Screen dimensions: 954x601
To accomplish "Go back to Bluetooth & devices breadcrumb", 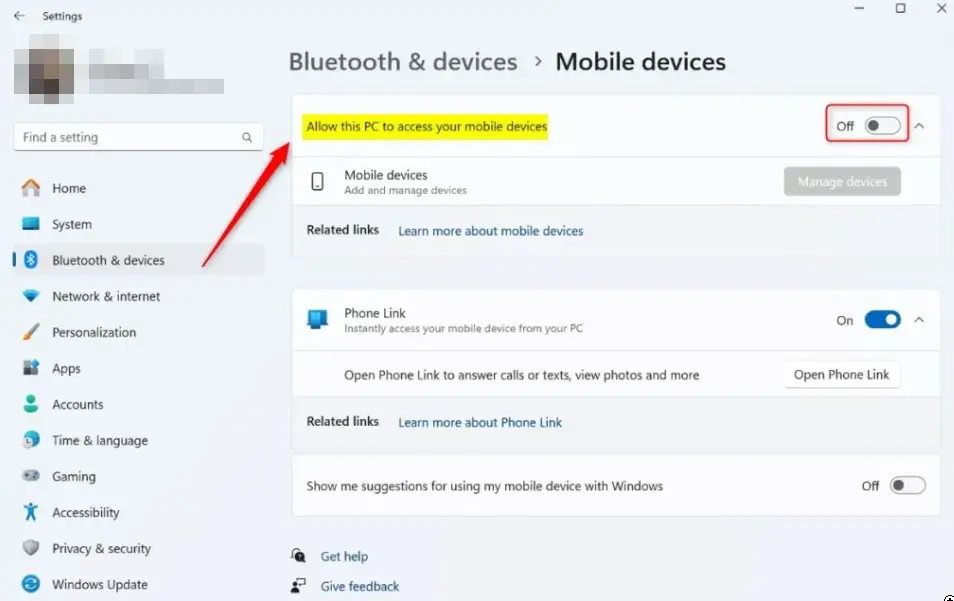I will (403, 61).
